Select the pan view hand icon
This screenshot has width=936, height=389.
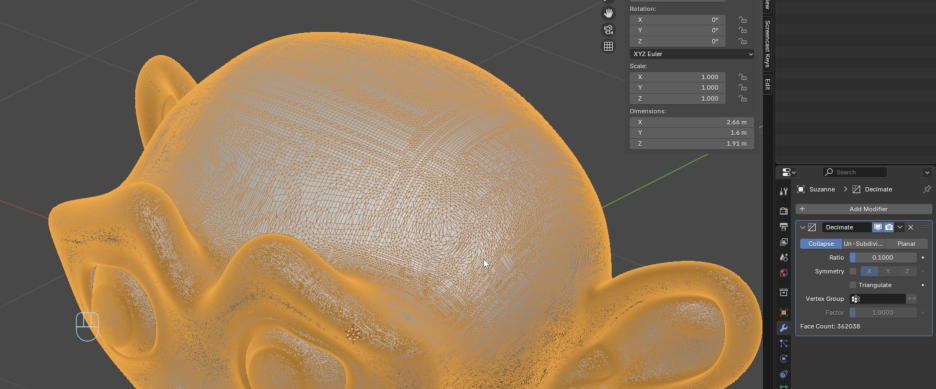click(x=608, y=13)
